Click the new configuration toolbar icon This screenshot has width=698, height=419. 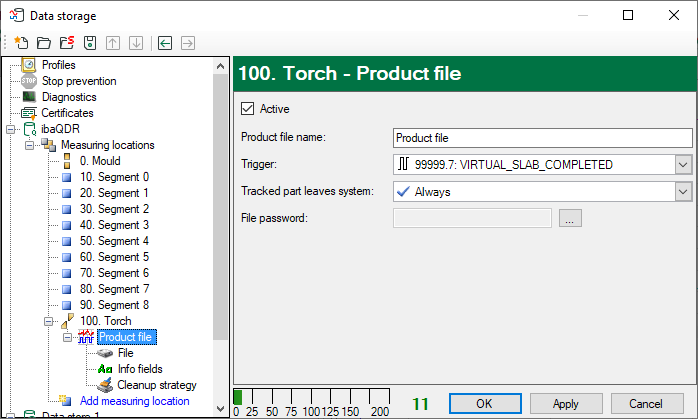[x=21, y=43]
